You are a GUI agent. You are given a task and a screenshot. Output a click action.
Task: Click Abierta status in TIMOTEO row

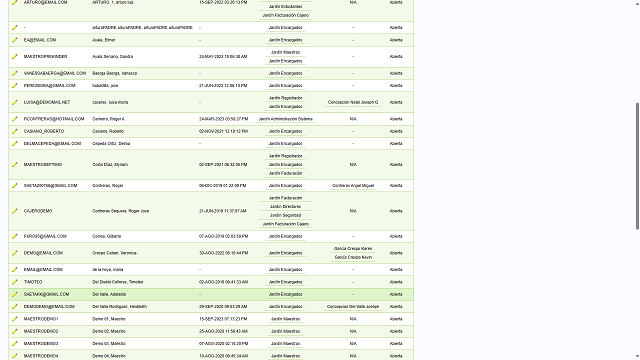coord(396,282)
